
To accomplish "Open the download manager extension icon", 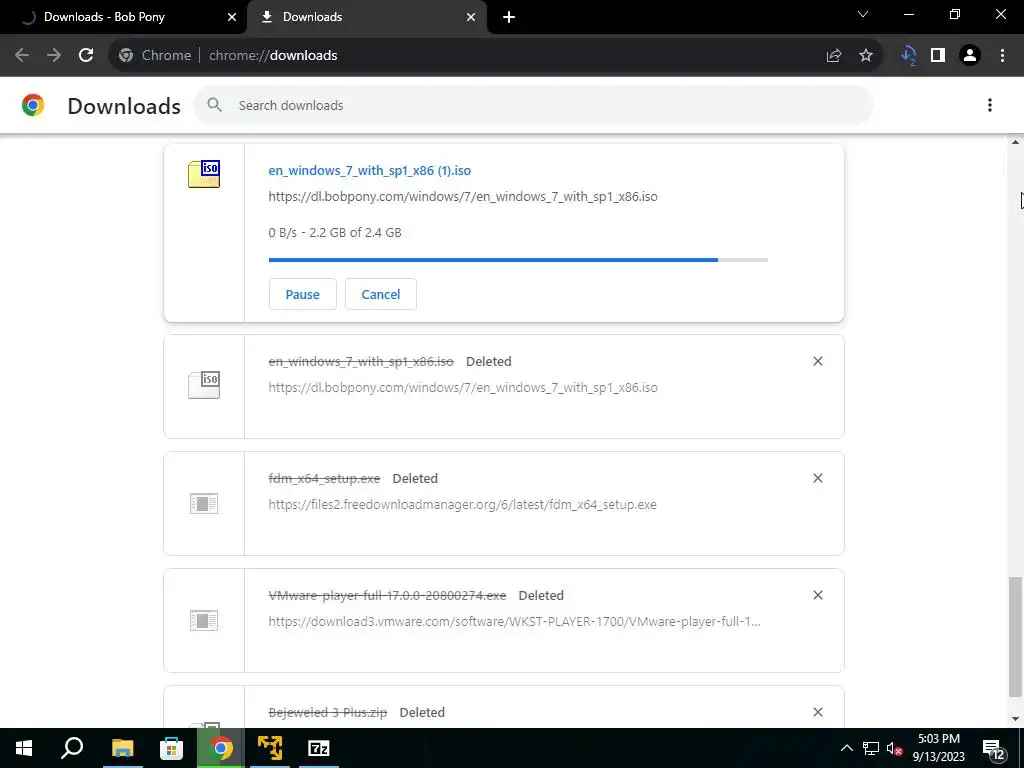I will [x=908, y=56].
